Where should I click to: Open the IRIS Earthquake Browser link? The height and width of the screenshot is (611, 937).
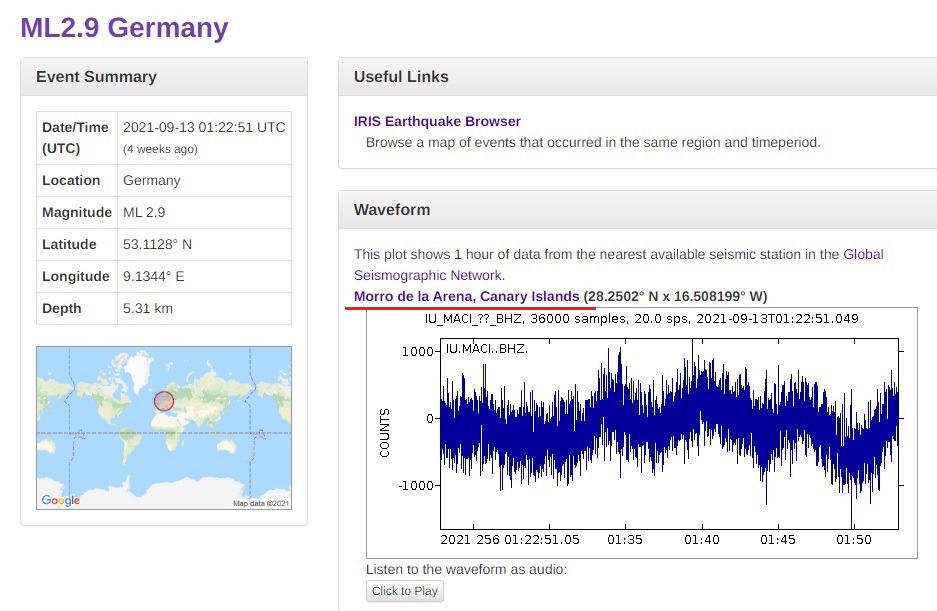coord(437,121)
